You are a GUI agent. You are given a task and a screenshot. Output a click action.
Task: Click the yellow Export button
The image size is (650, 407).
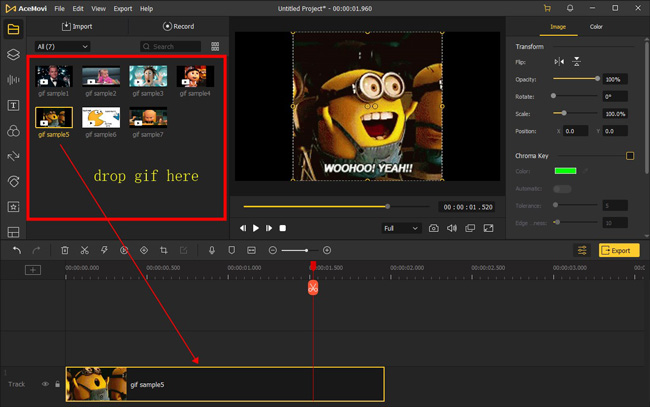point(619,250)
